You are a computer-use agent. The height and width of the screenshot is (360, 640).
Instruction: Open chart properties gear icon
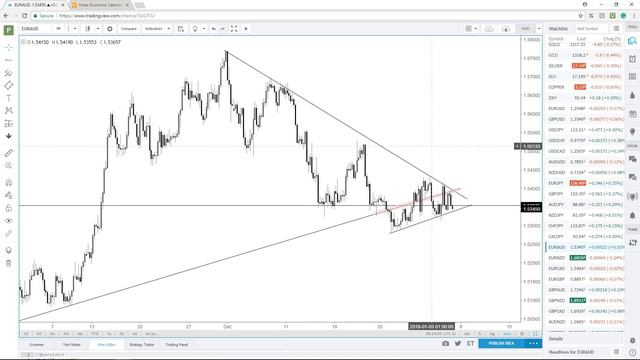coord(110,29)
